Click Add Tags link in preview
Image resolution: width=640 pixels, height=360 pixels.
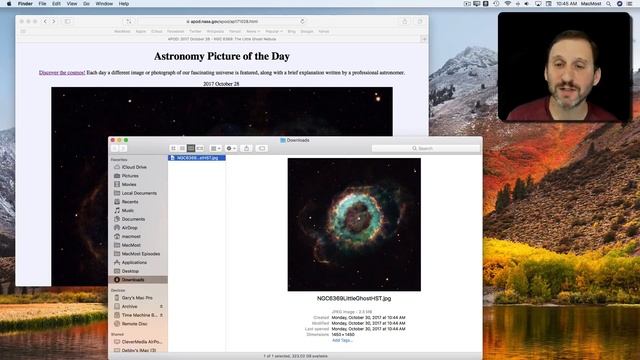click(x=342, y=340)
